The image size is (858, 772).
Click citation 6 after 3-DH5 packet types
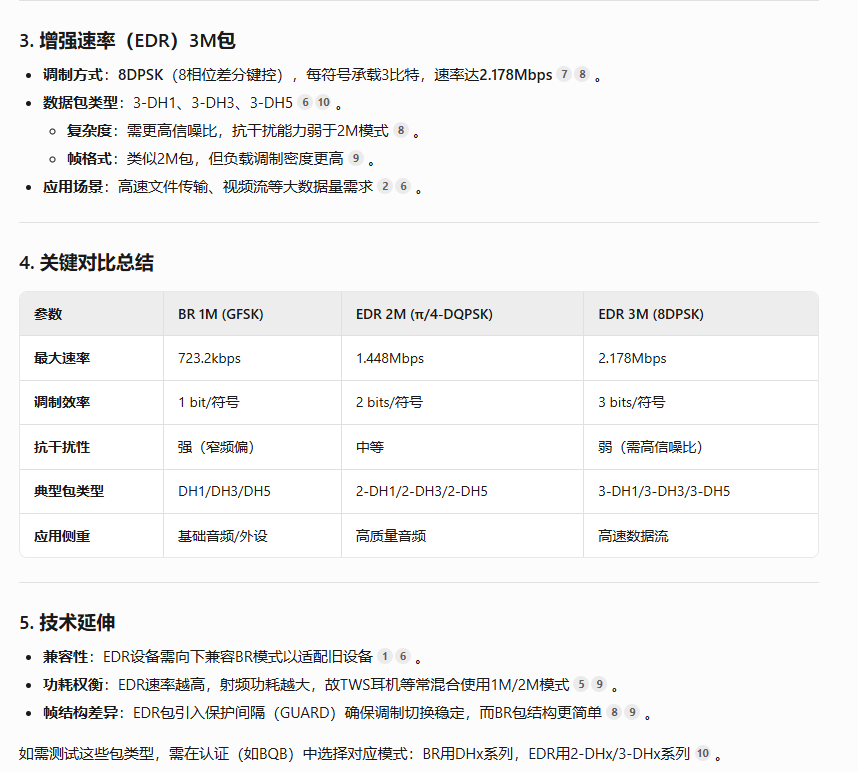pyautogui.click(x=305, y=102)
